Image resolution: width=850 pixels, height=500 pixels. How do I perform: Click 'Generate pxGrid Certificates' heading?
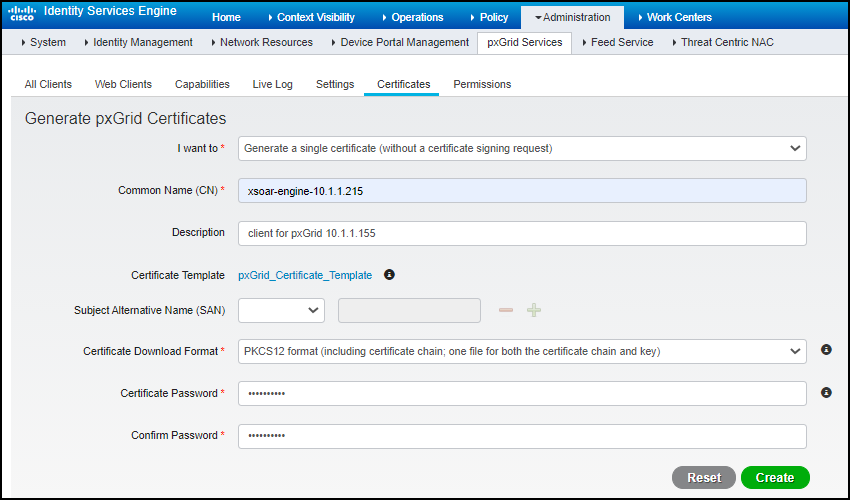(126, 118)
